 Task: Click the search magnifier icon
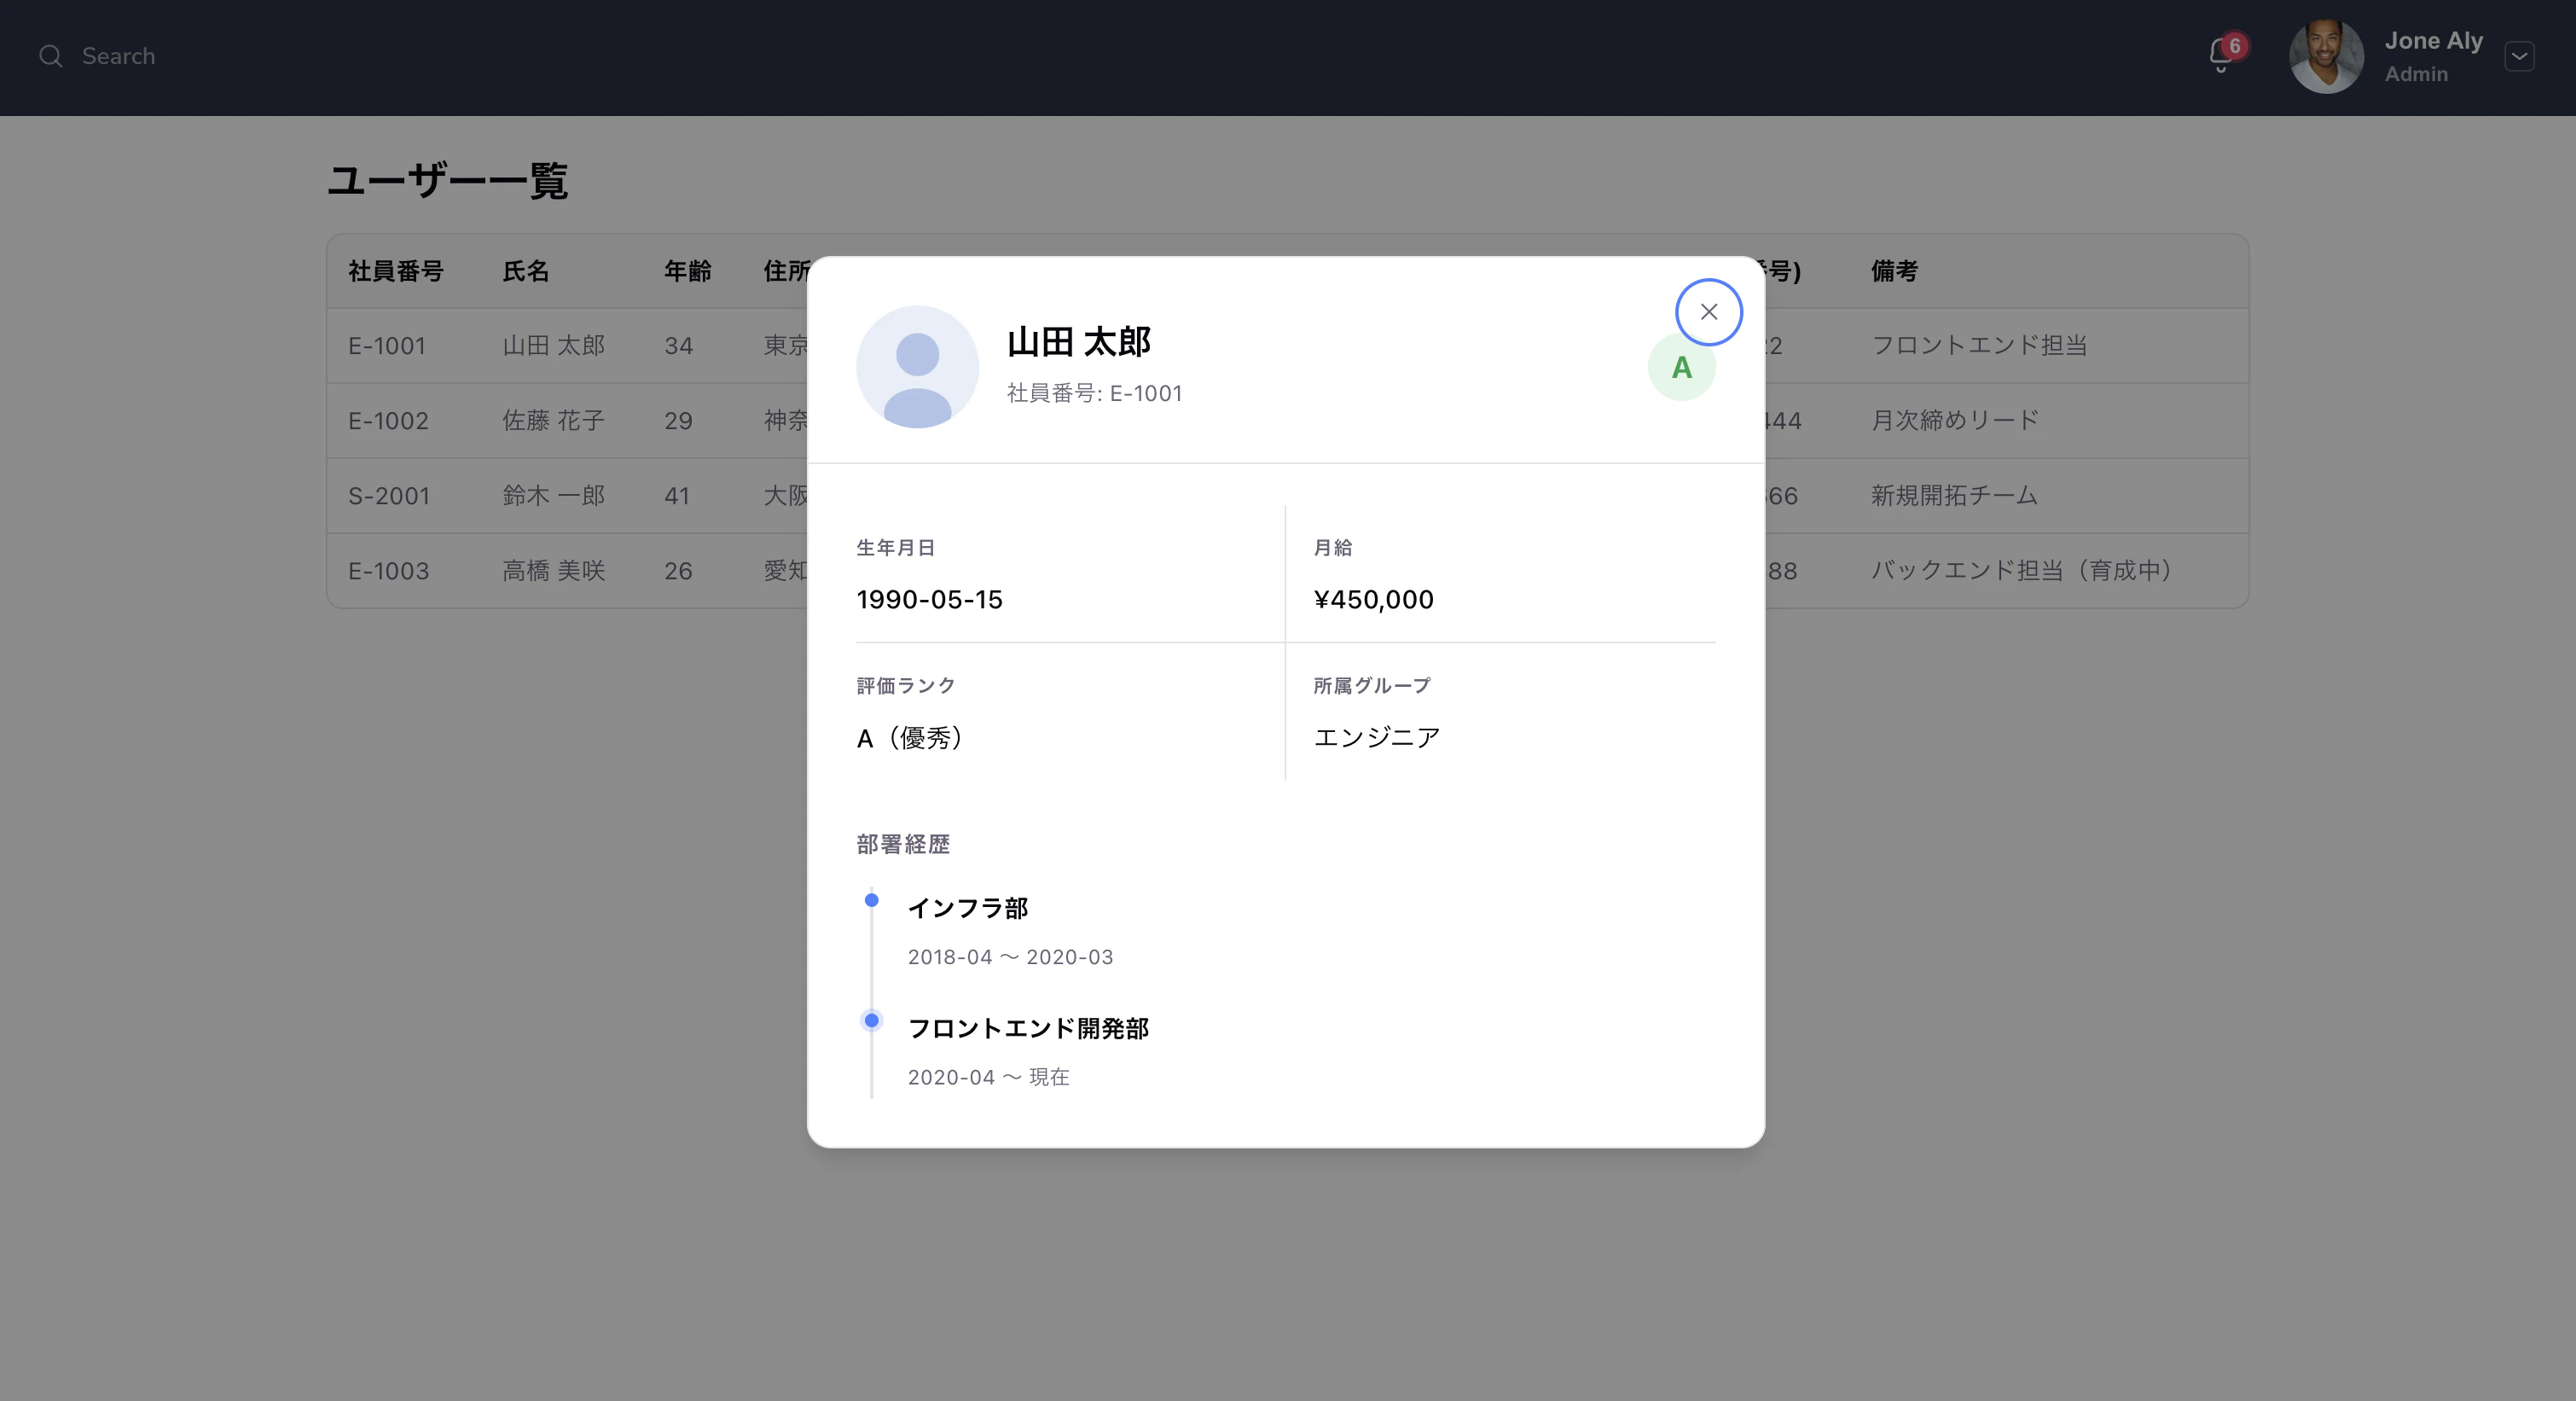click(x=51, y=56)
